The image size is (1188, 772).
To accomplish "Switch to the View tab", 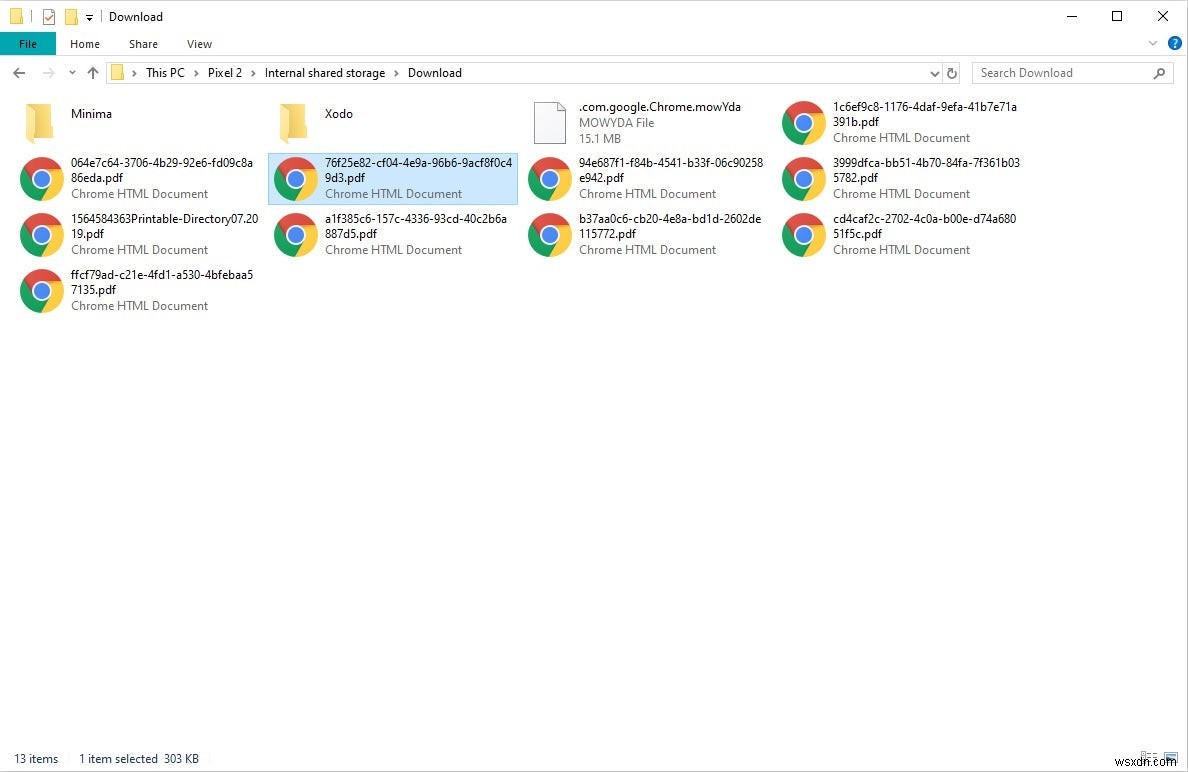I will pyautogui.click(x=199, y=44).
